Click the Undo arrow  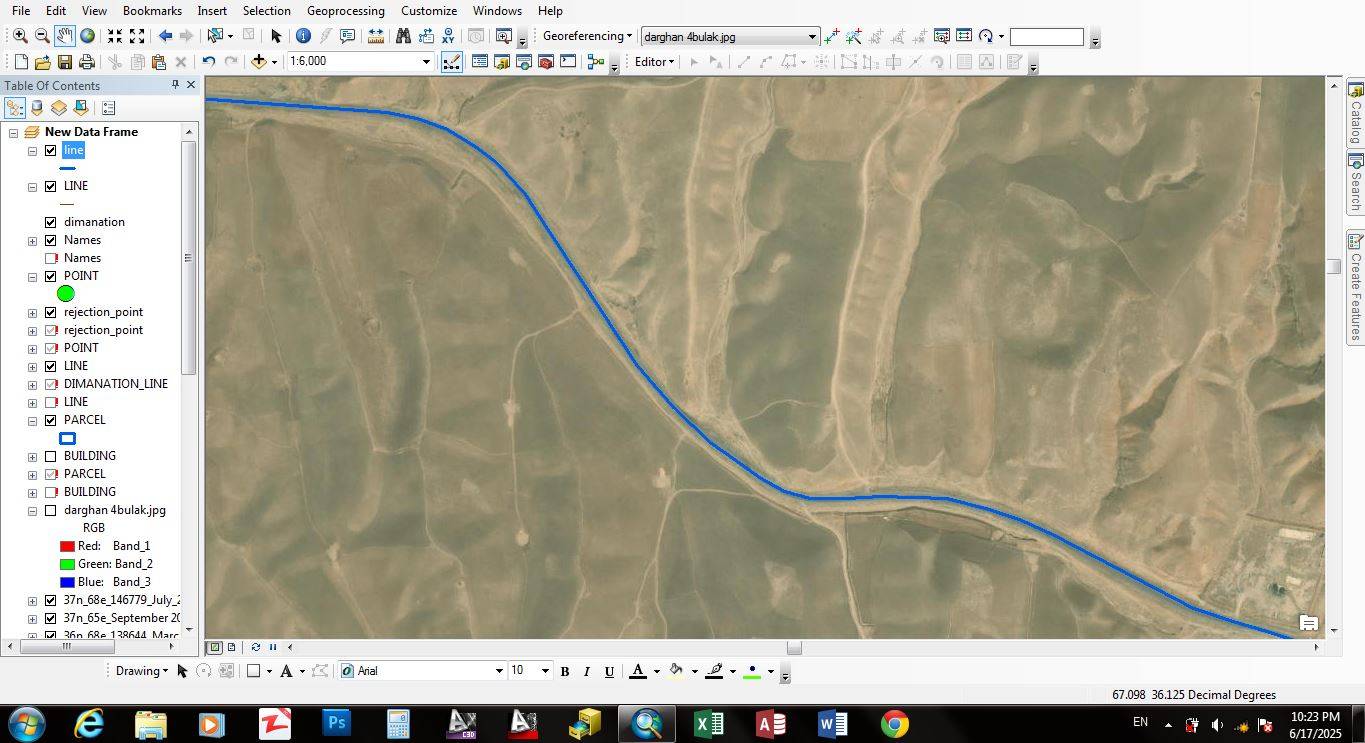[x=208, y=62]
